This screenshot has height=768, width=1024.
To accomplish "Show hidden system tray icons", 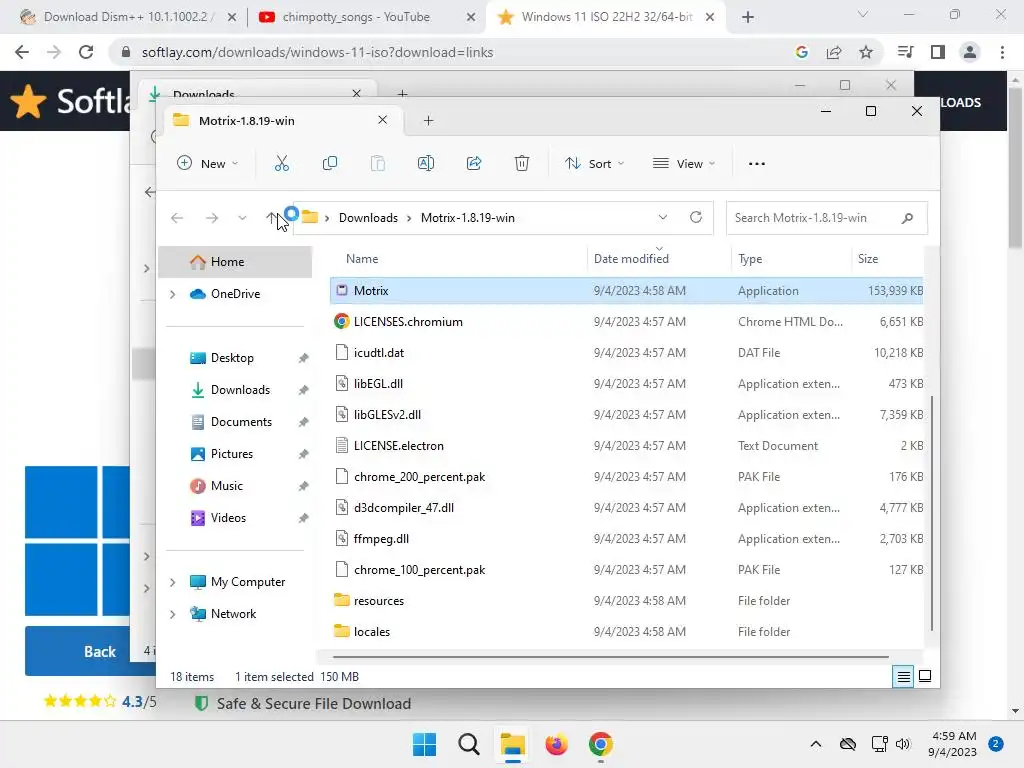I will point(816,744).
